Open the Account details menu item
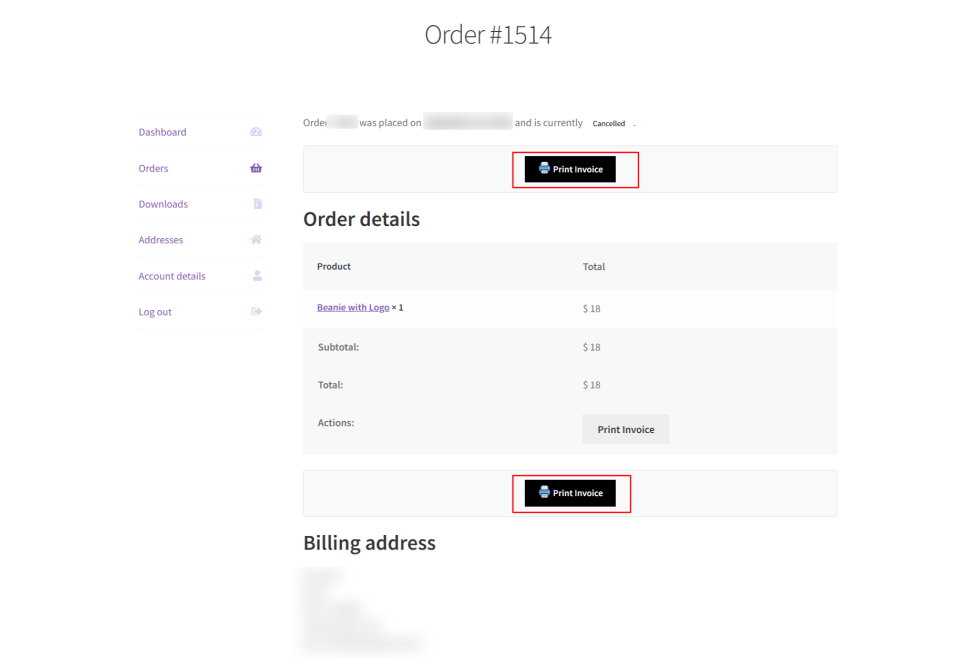 coord(172,276)
